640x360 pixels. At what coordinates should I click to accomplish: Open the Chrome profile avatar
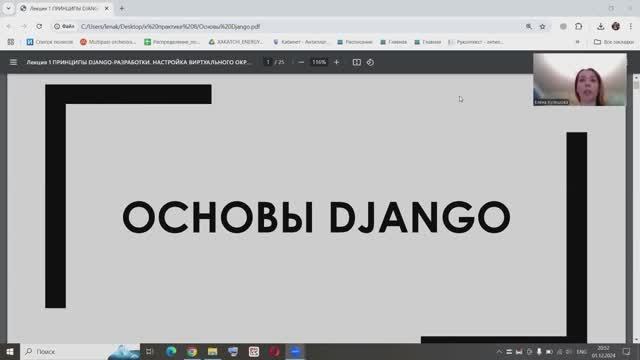616,27
